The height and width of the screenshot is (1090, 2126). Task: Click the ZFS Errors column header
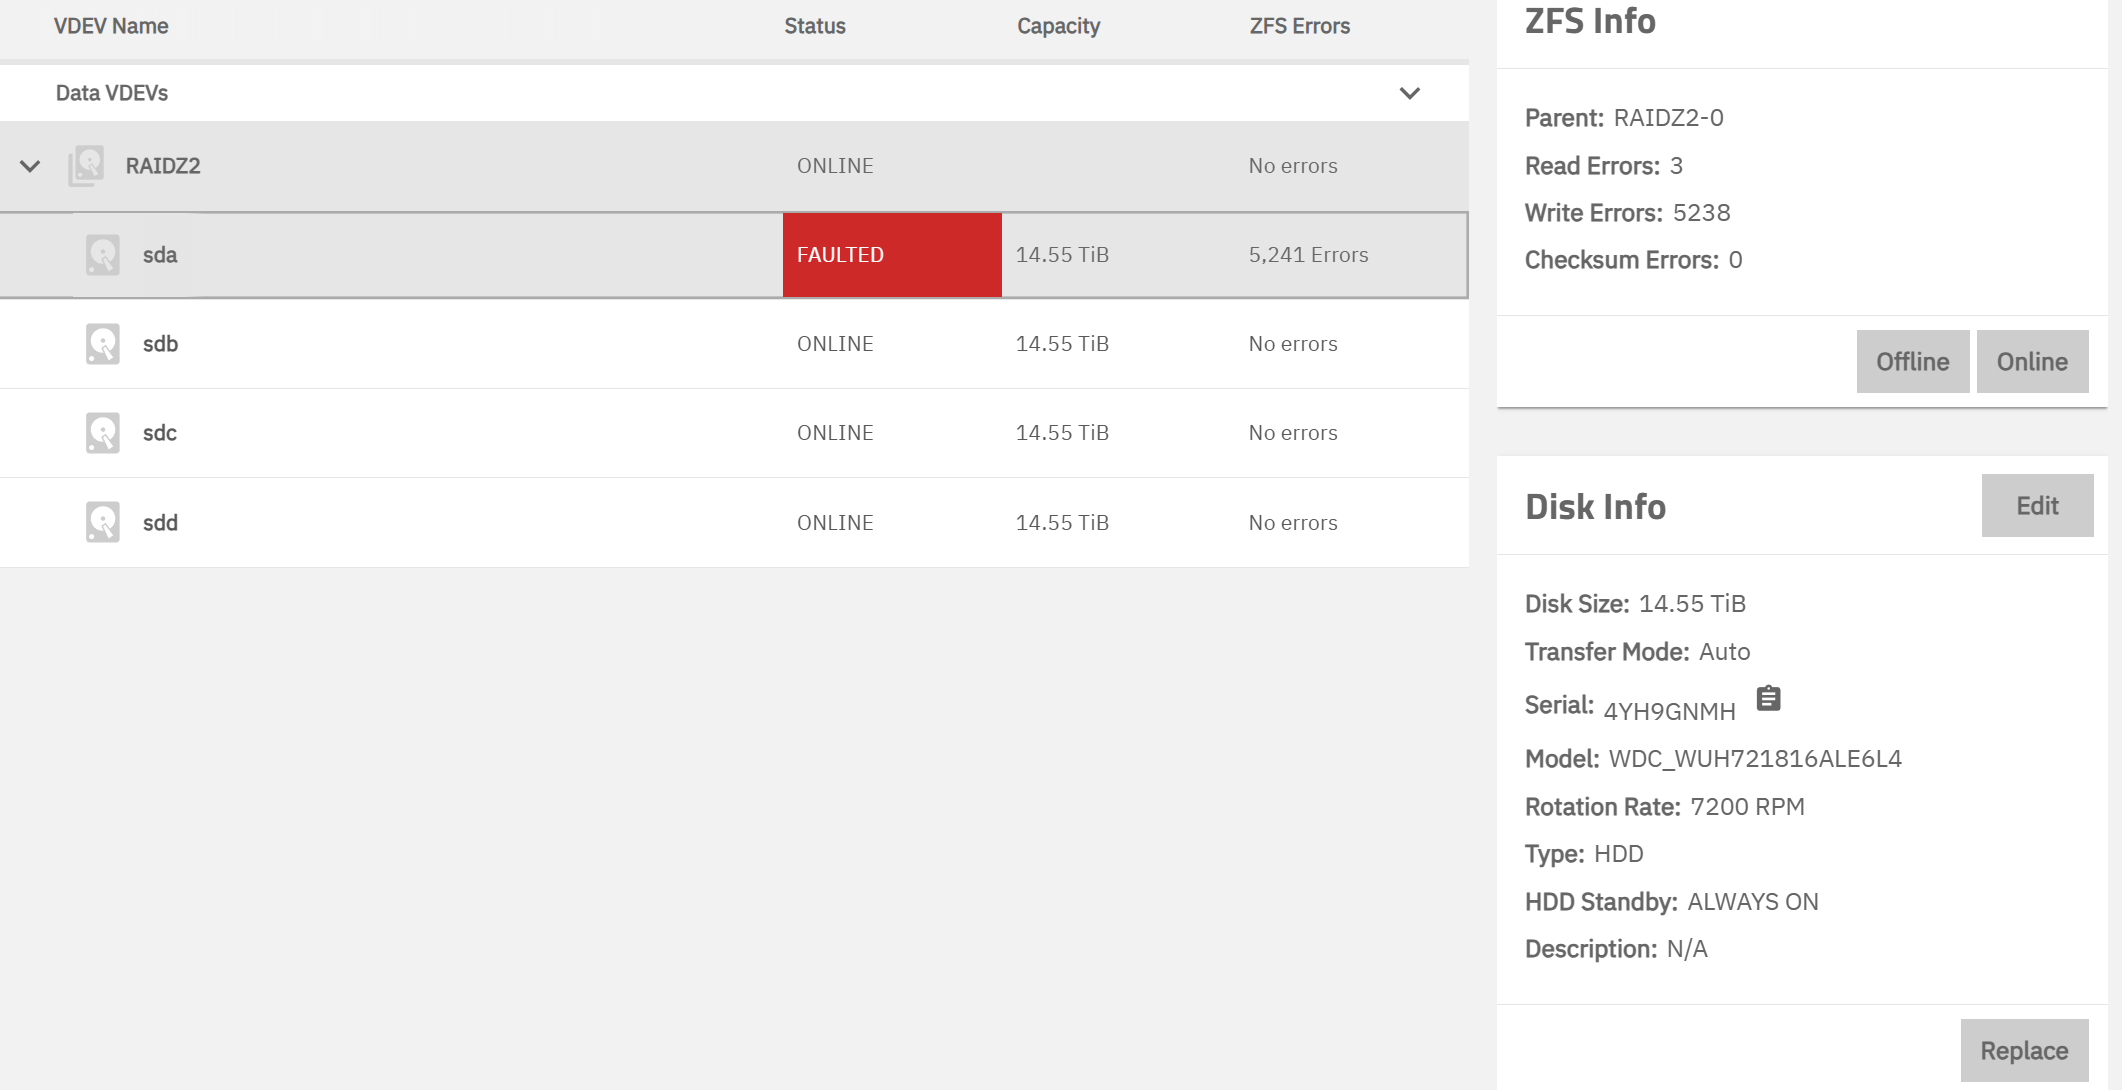[x=1299, y=26]
